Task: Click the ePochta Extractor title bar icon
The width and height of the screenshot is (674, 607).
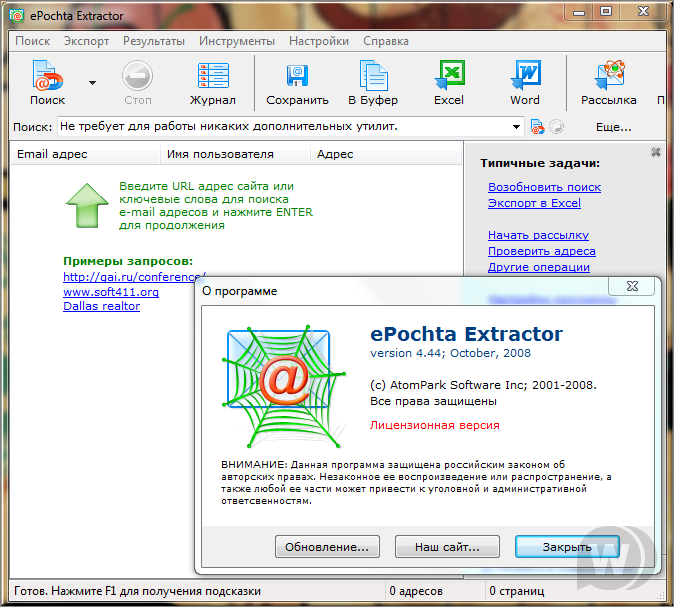Action: (17, 16)
